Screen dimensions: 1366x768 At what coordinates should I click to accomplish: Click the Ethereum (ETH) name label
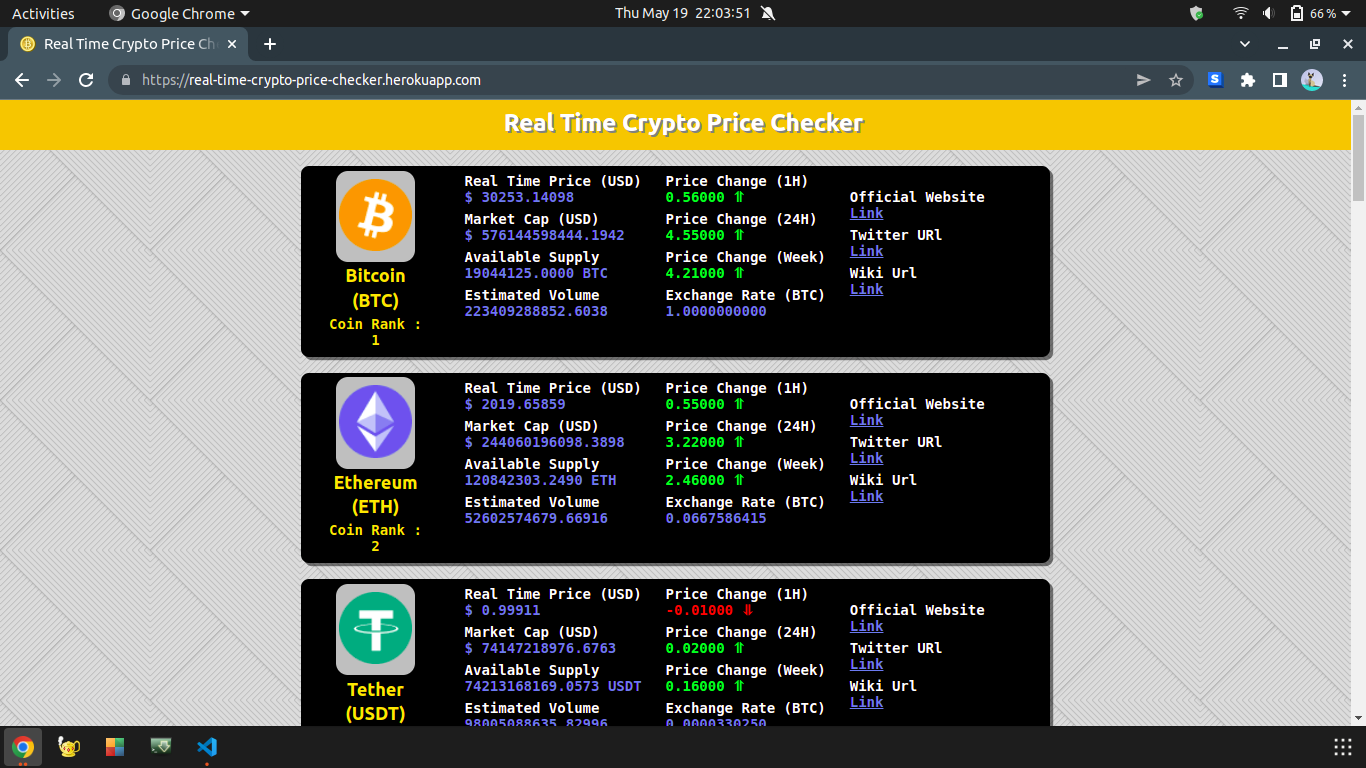click(x=375, y=494)
